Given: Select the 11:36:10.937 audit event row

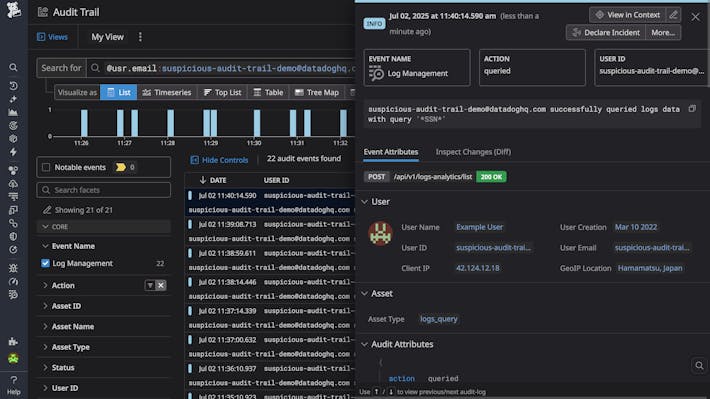Looking at the screenshot, I should [x=270, y=375].
